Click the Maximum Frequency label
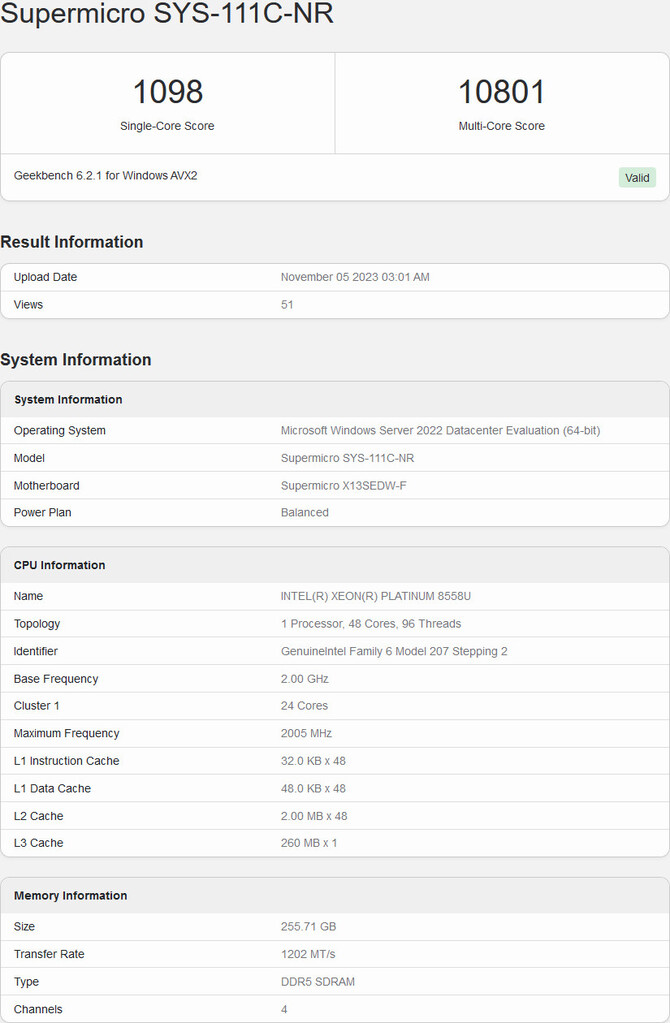 tap(67, 733)
